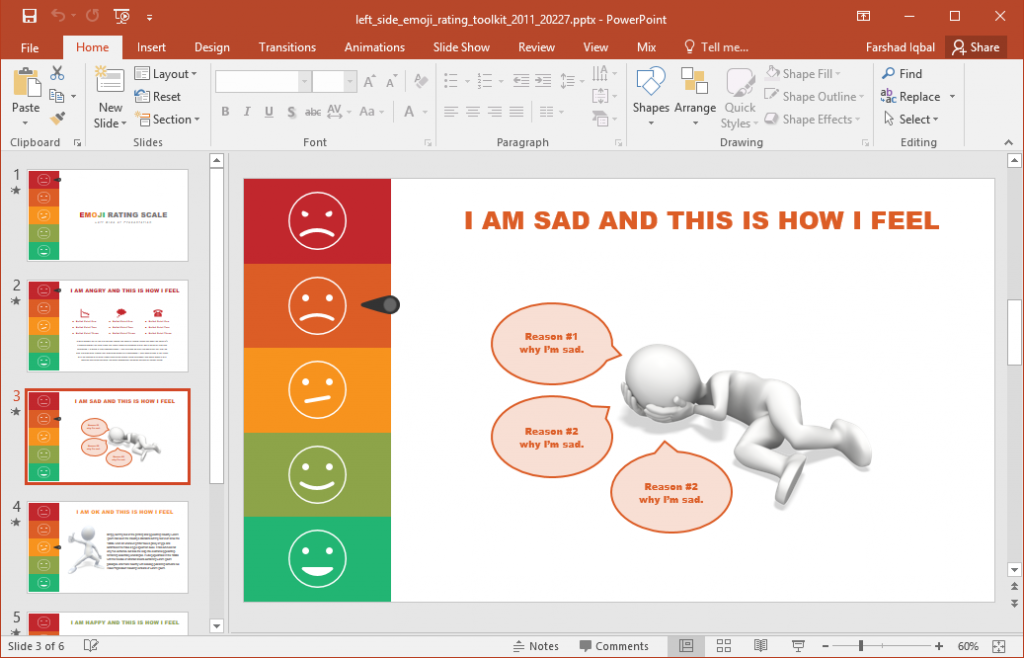Click the Tell me search box
This screenshot has height=658, width=1024.
point(716,47)
